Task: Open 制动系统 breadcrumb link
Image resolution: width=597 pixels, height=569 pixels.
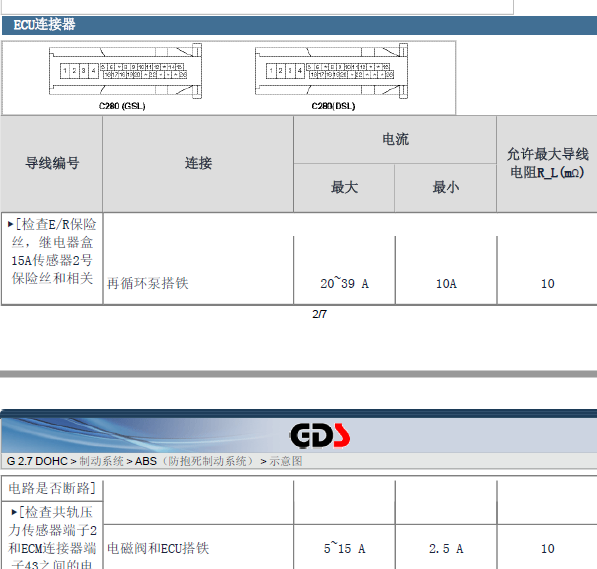Action: (101, 461)
